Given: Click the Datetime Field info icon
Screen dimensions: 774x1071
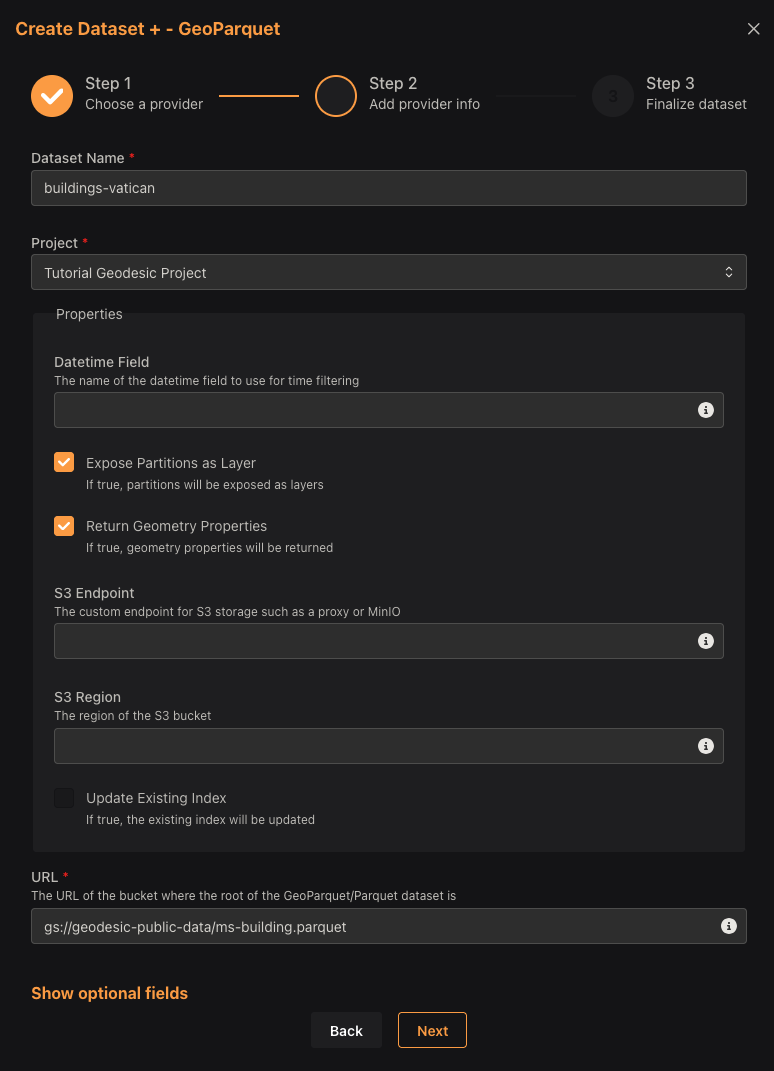Looking at the screenshot, I should [x=706, y=410].
